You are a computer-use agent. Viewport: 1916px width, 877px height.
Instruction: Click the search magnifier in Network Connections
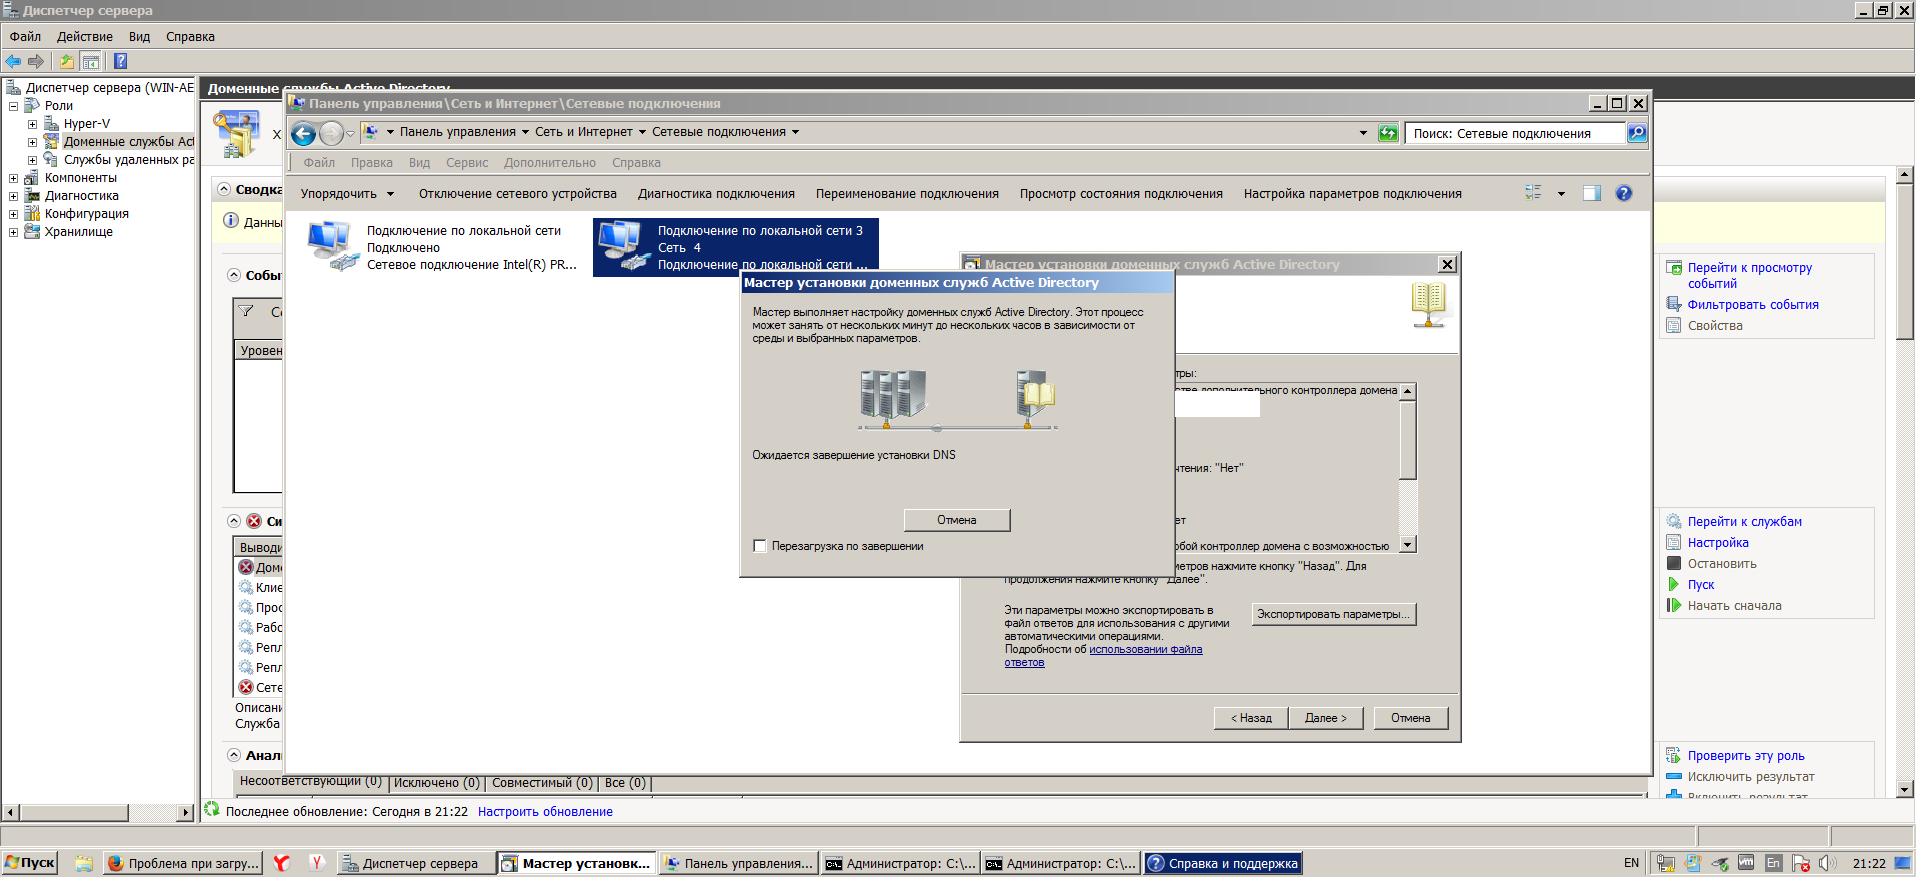[x=1637, y=133]
